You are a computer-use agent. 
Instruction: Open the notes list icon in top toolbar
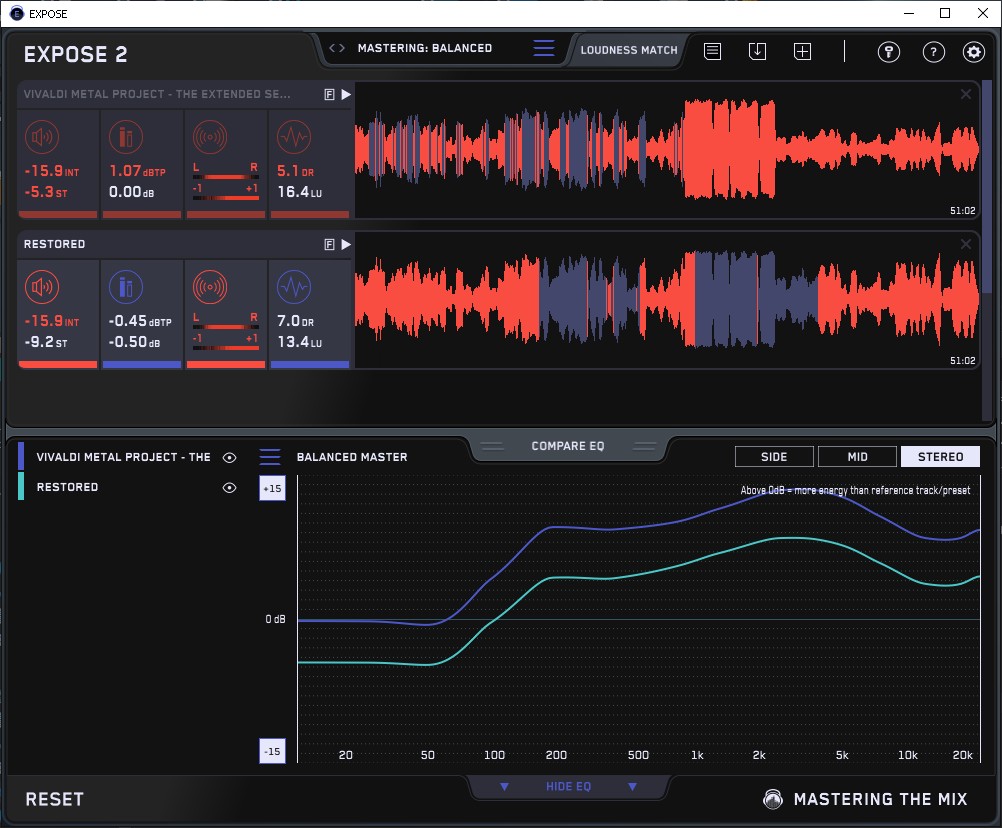713,51
